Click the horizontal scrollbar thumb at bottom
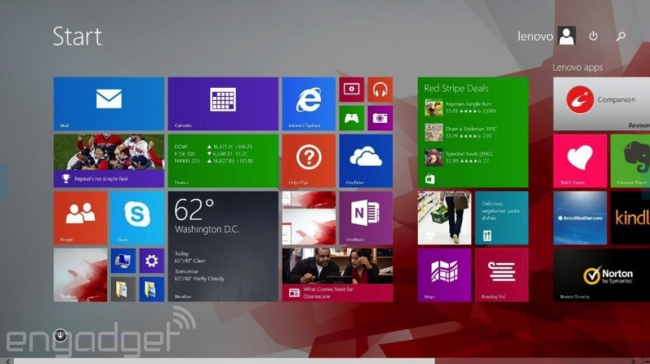This screenshot has height=364, width=650. (224, 361)
